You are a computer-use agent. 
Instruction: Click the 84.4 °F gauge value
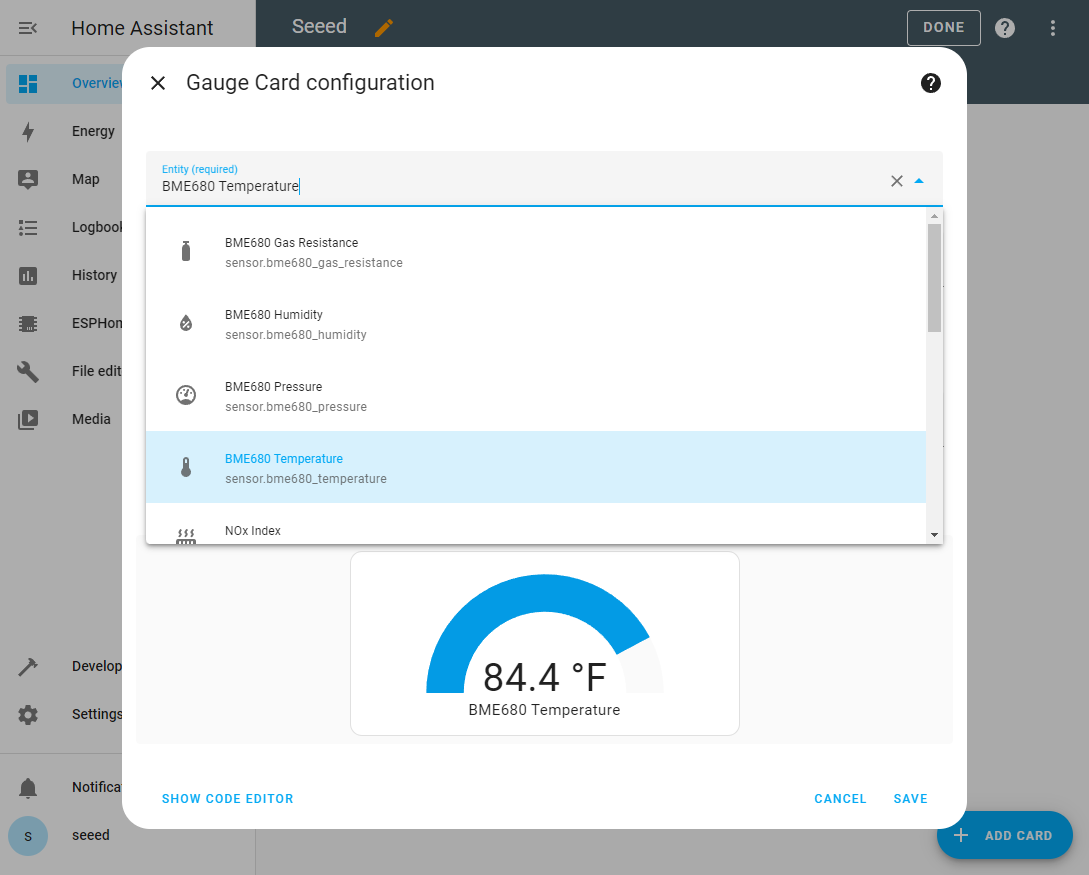(544, 677)
